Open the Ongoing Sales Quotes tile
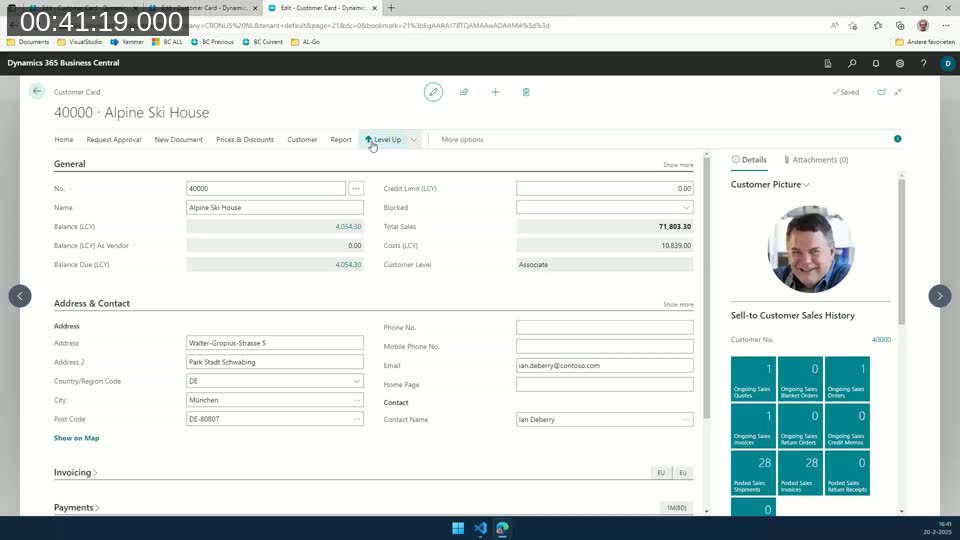 click(x=753, y=379)
